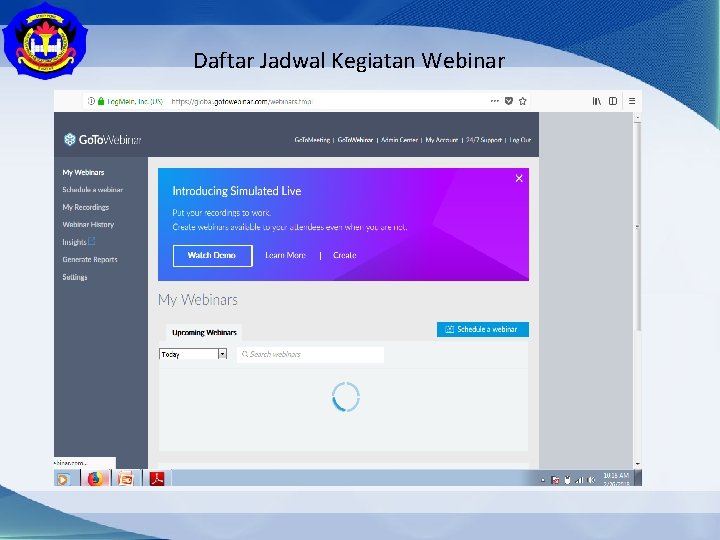Click the page vertical scrollbar thumb
This screenshot has width=720, height=540.
tap(637, 226)
